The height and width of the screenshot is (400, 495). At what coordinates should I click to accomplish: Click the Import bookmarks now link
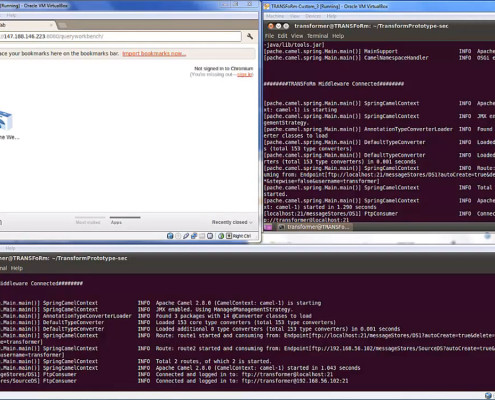[154, 53]
